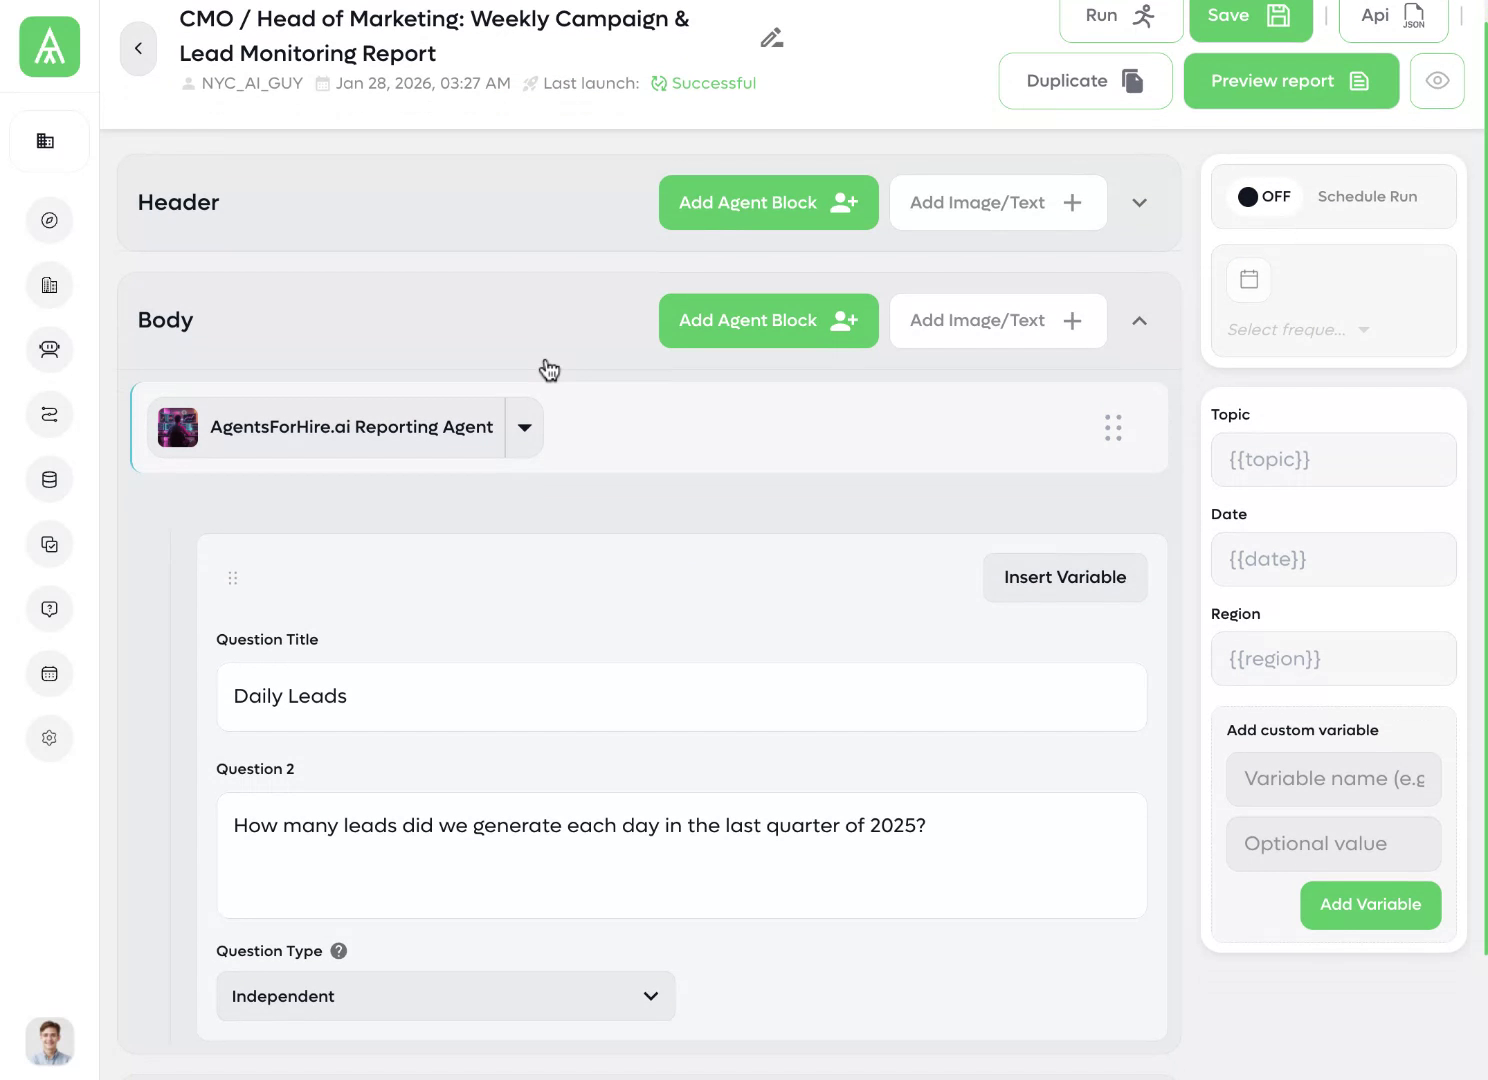Add Agent Block in Body section
The image size is (1488, 1080).
[x=768, y=320]
